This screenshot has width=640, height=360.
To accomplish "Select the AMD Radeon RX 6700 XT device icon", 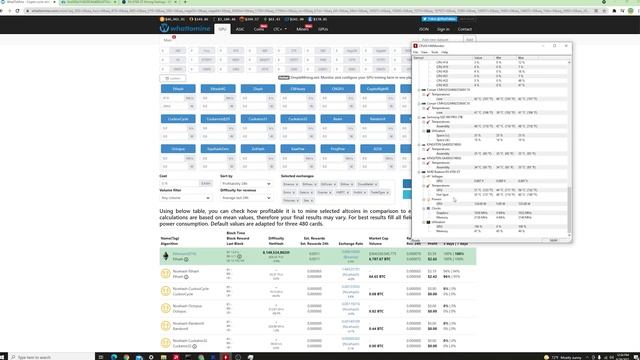I will (x=424, y=172).
